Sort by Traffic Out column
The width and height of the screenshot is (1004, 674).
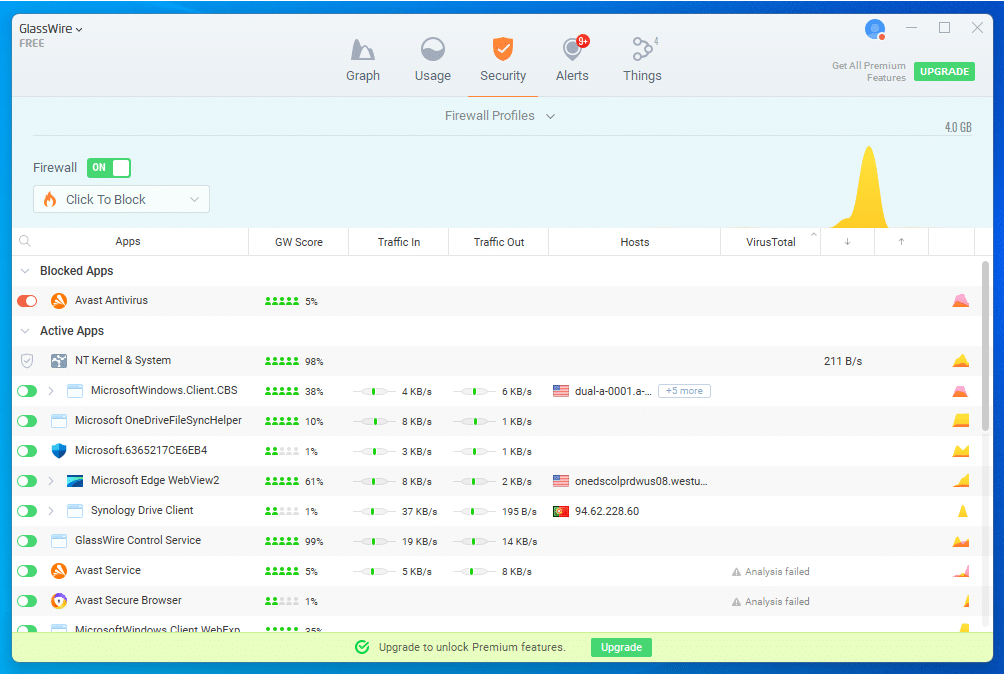point(498,242)
